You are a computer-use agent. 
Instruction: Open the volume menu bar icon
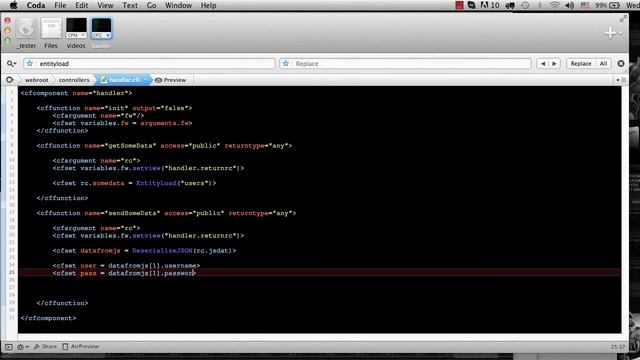(x=569, y=5)
